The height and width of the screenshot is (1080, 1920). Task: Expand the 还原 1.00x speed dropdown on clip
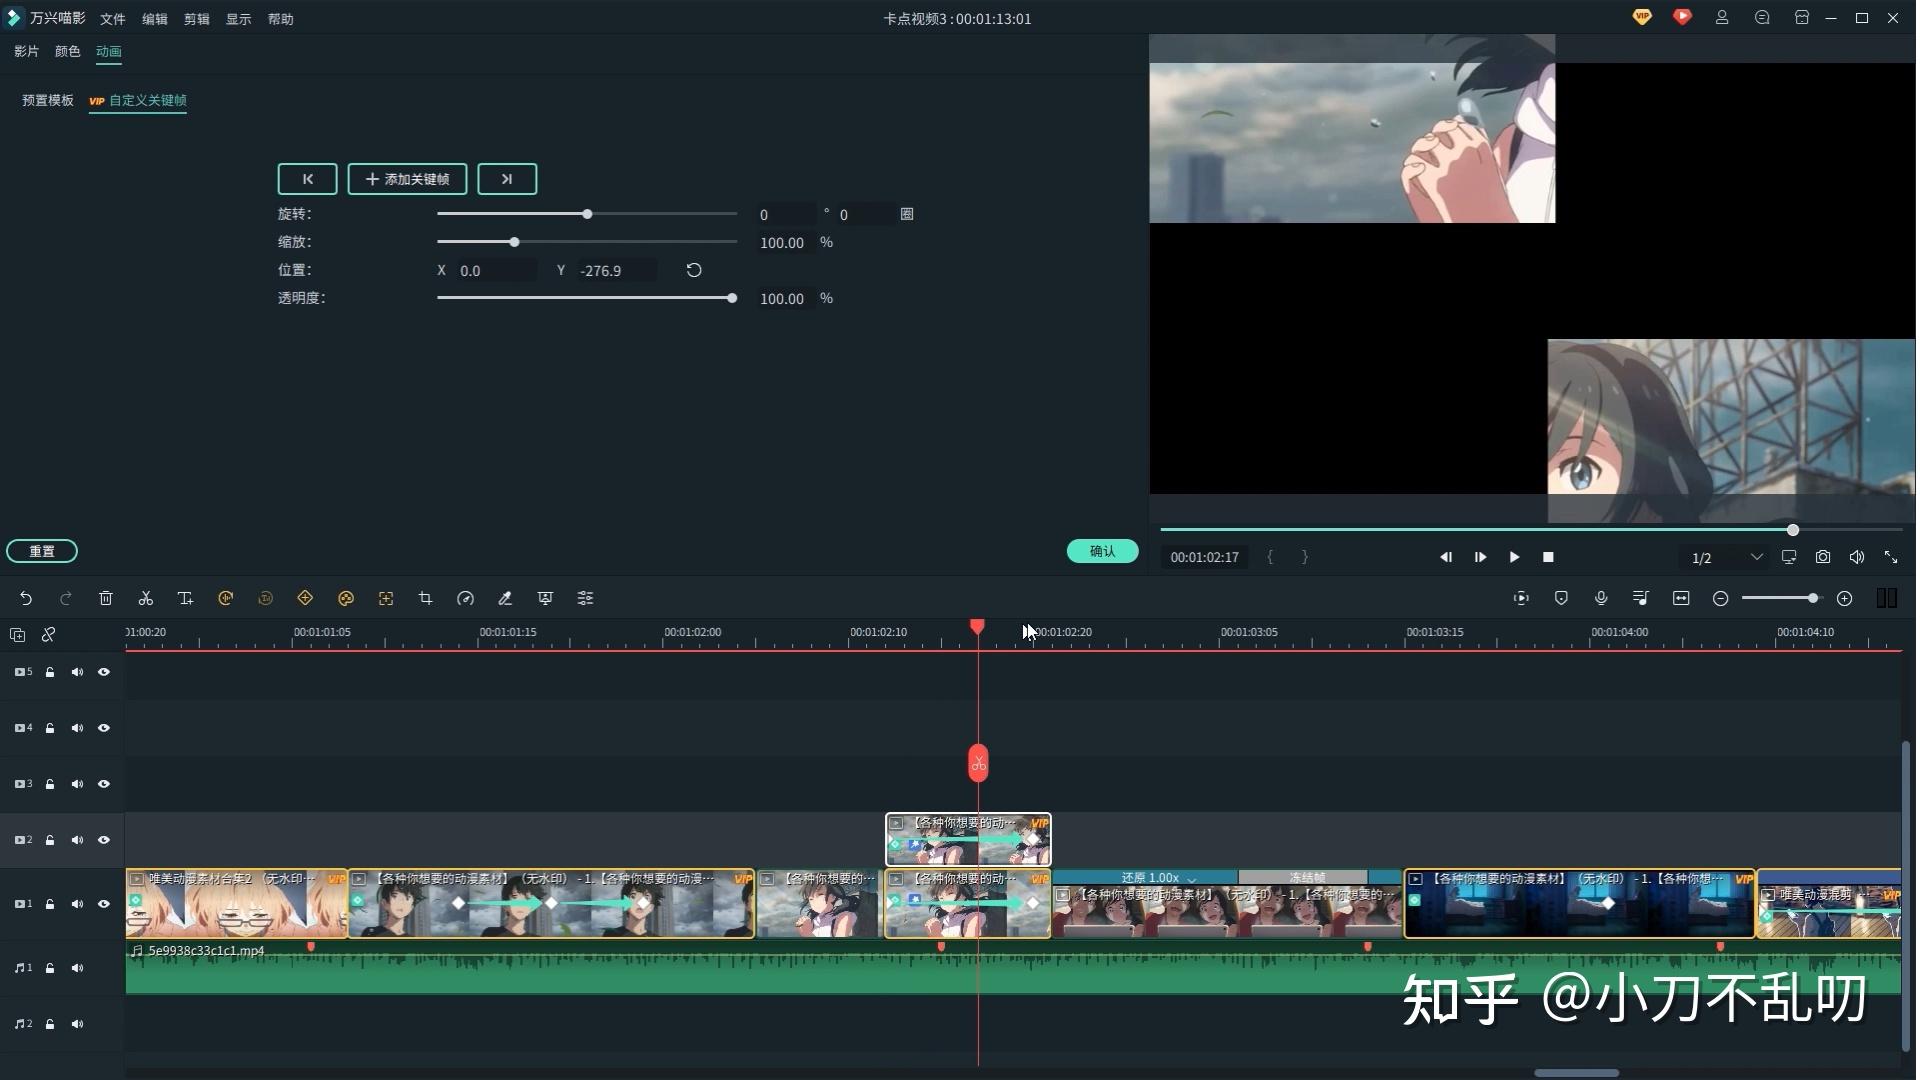[1192, 879]
